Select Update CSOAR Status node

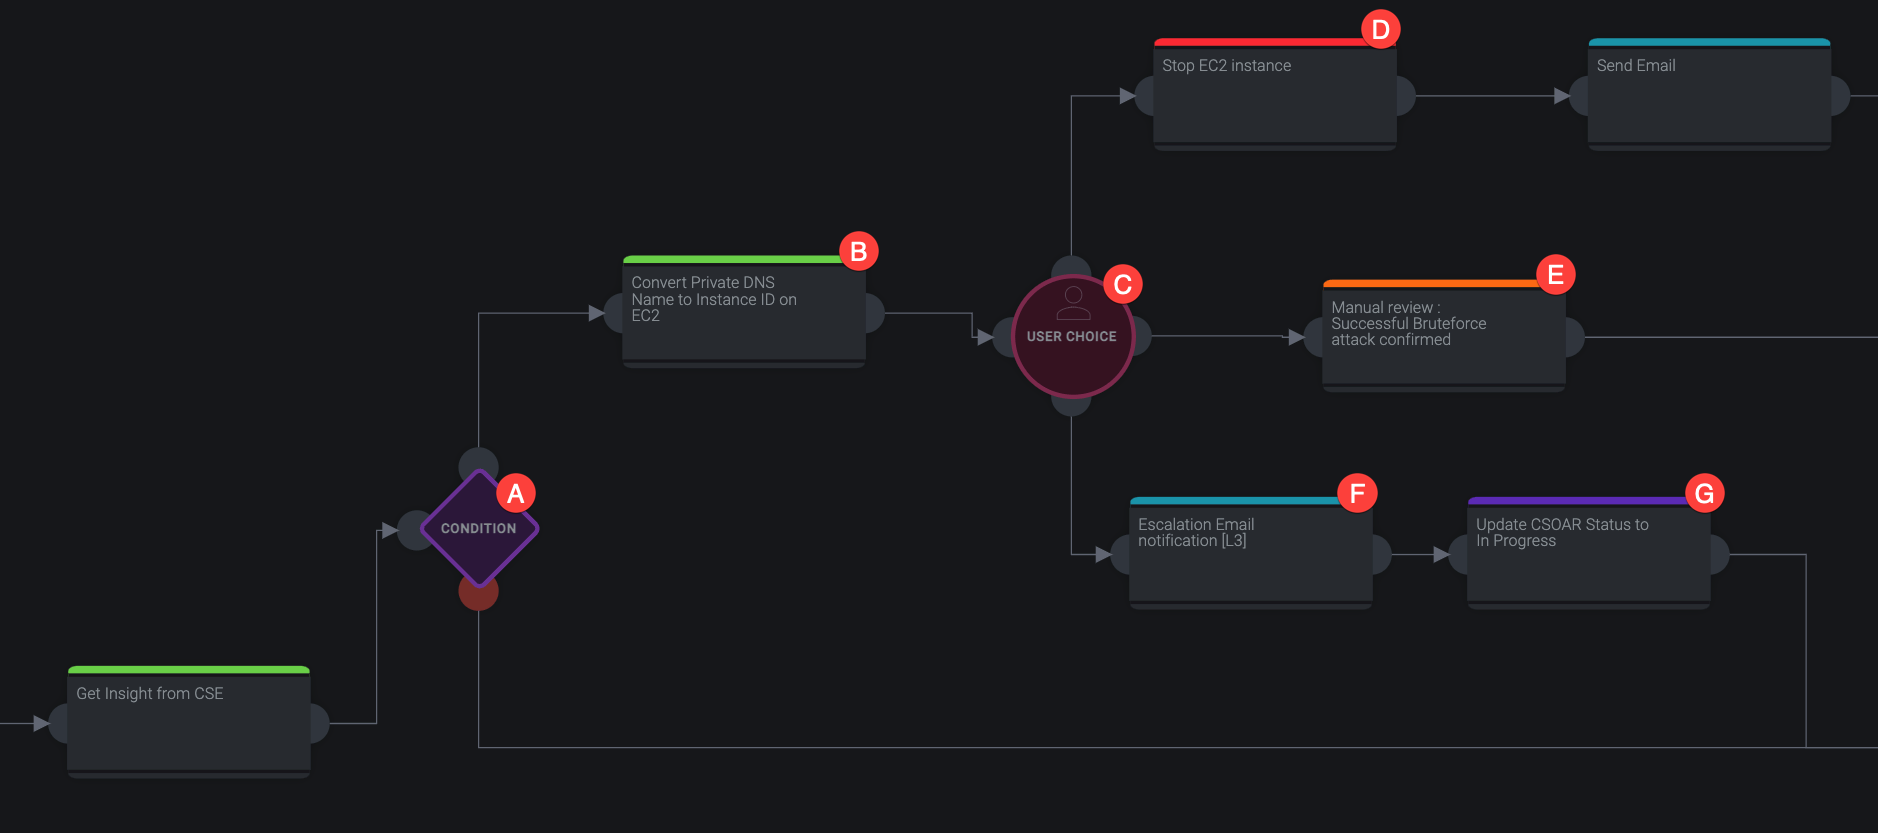click(x=1588, y=554)
